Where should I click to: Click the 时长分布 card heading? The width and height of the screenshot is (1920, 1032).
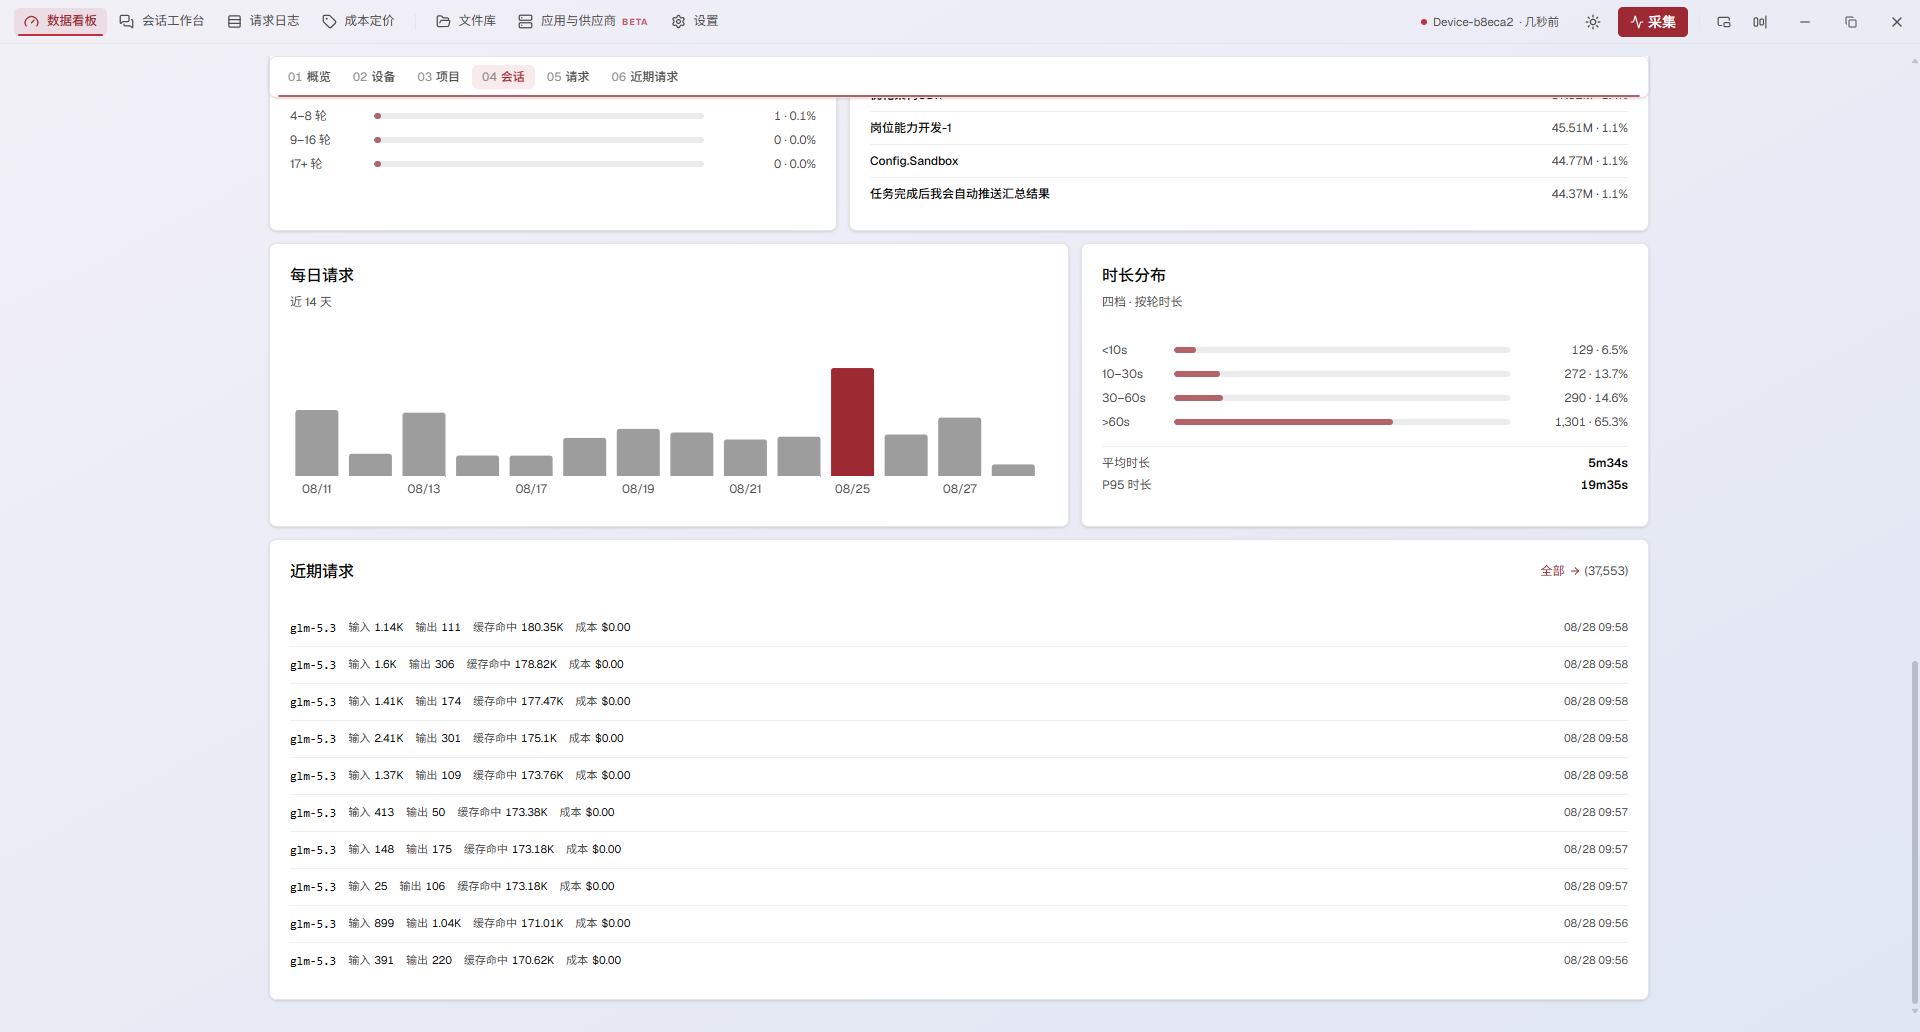(1134, 275)
